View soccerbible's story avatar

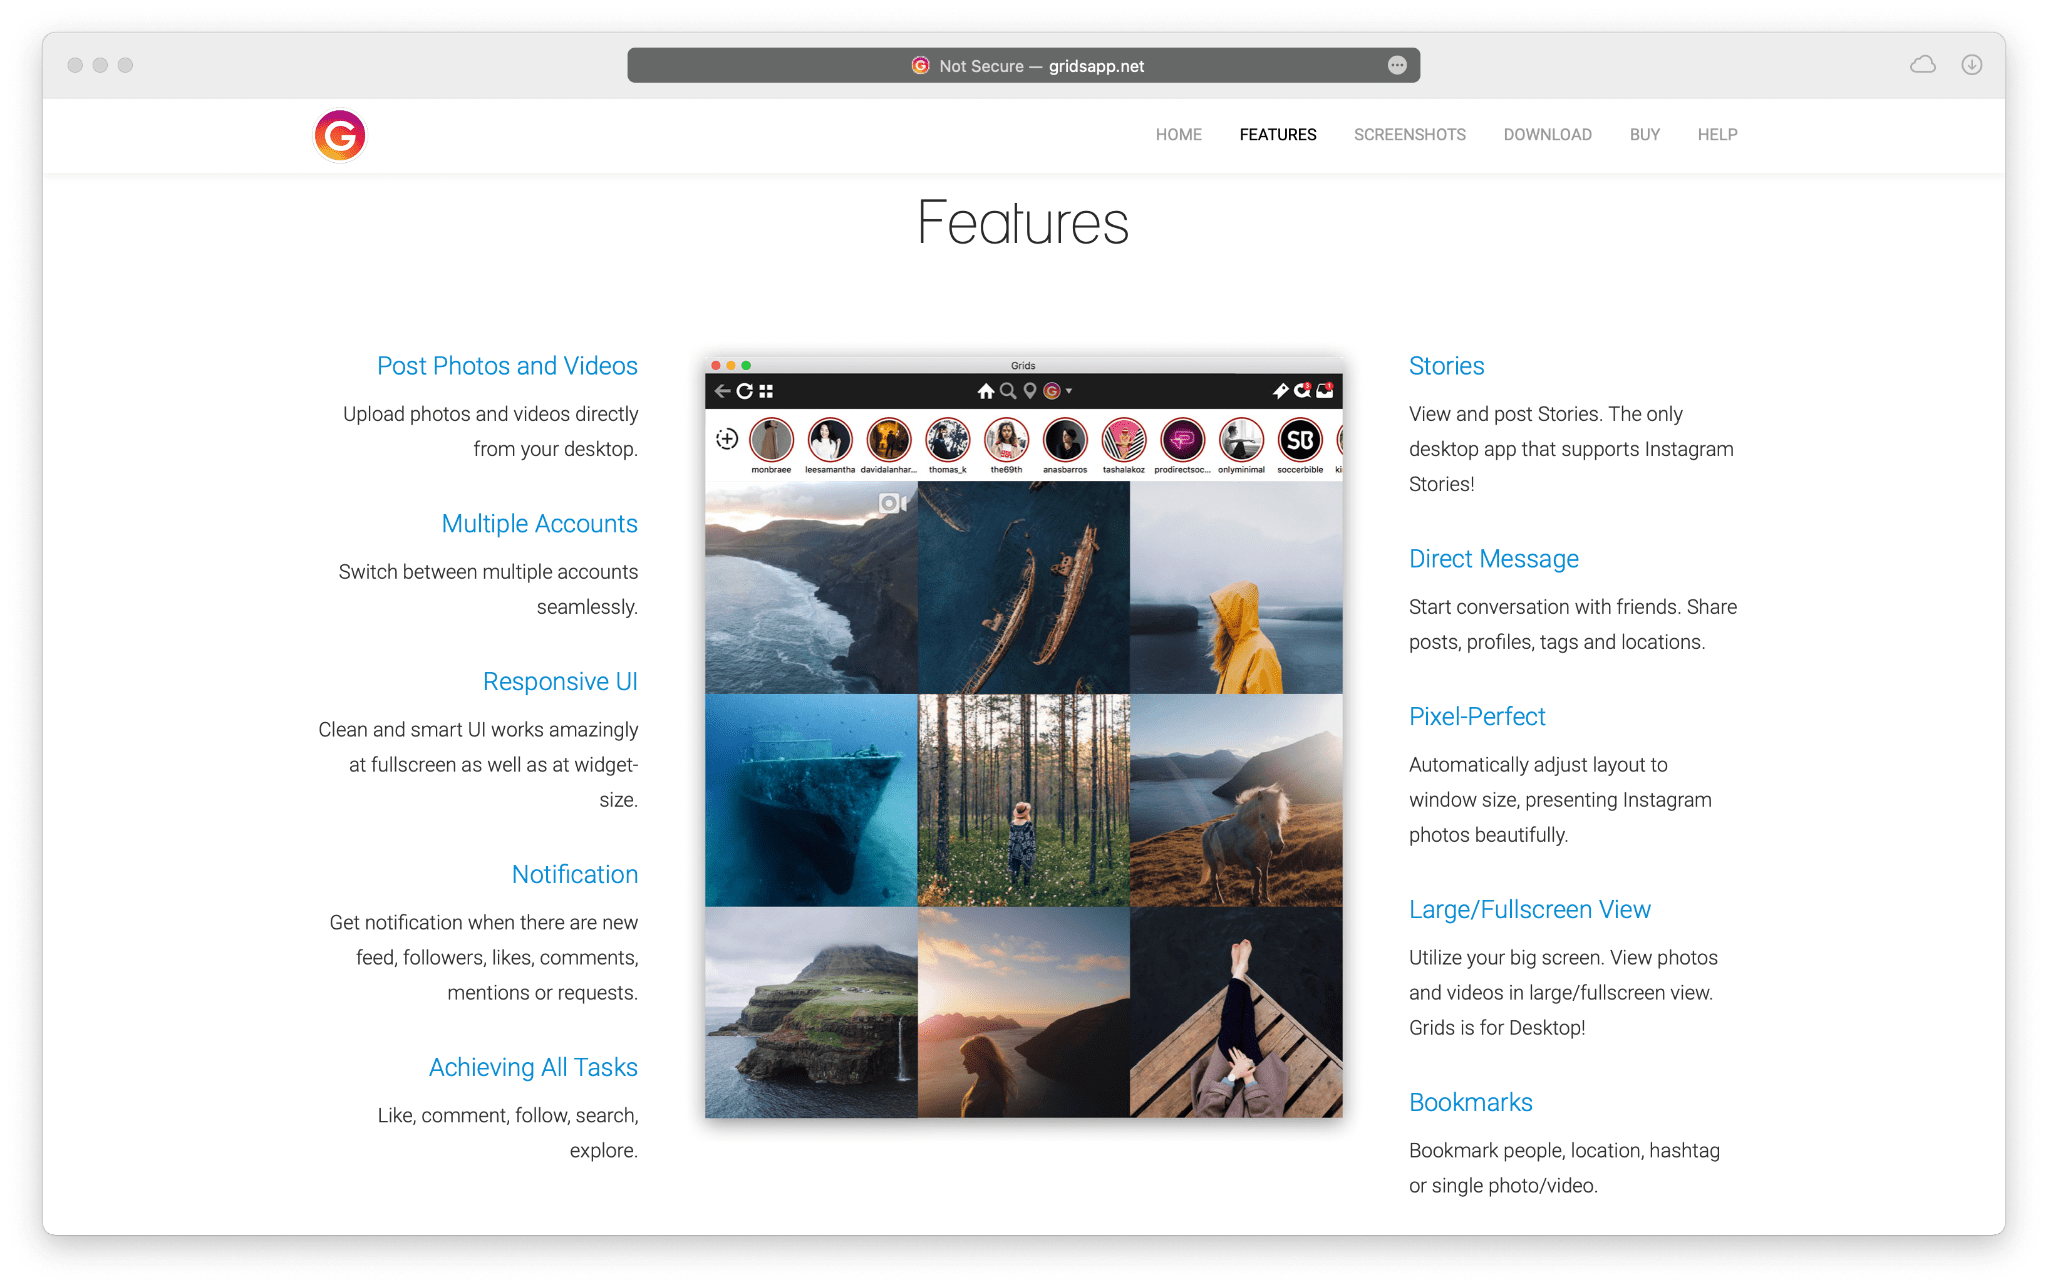(1299, 440)
